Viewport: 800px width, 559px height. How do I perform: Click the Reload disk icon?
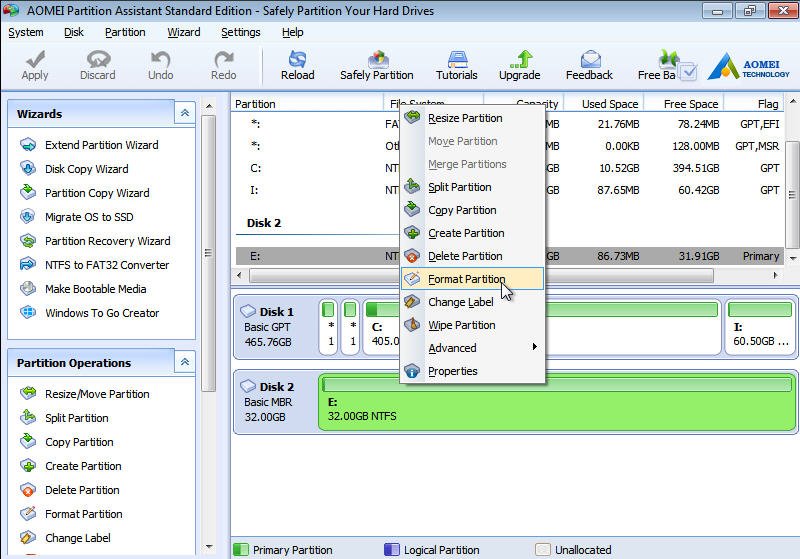click(x=297, y=59)
